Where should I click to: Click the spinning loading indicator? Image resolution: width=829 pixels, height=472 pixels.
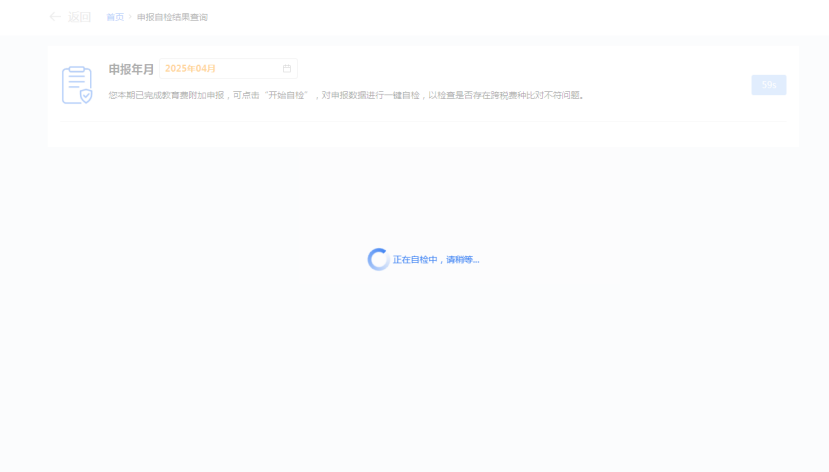378,260
